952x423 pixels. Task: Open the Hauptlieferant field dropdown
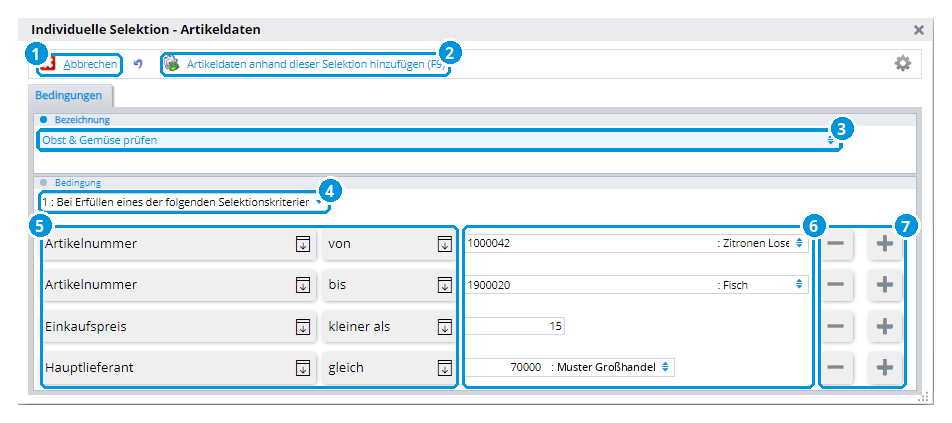302,367
